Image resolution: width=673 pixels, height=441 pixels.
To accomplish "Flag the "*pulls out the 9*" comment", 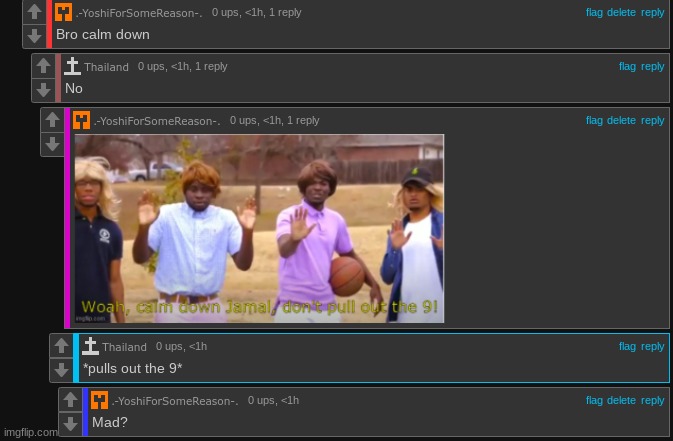I will pyautogui.click(x=627, y=347).
